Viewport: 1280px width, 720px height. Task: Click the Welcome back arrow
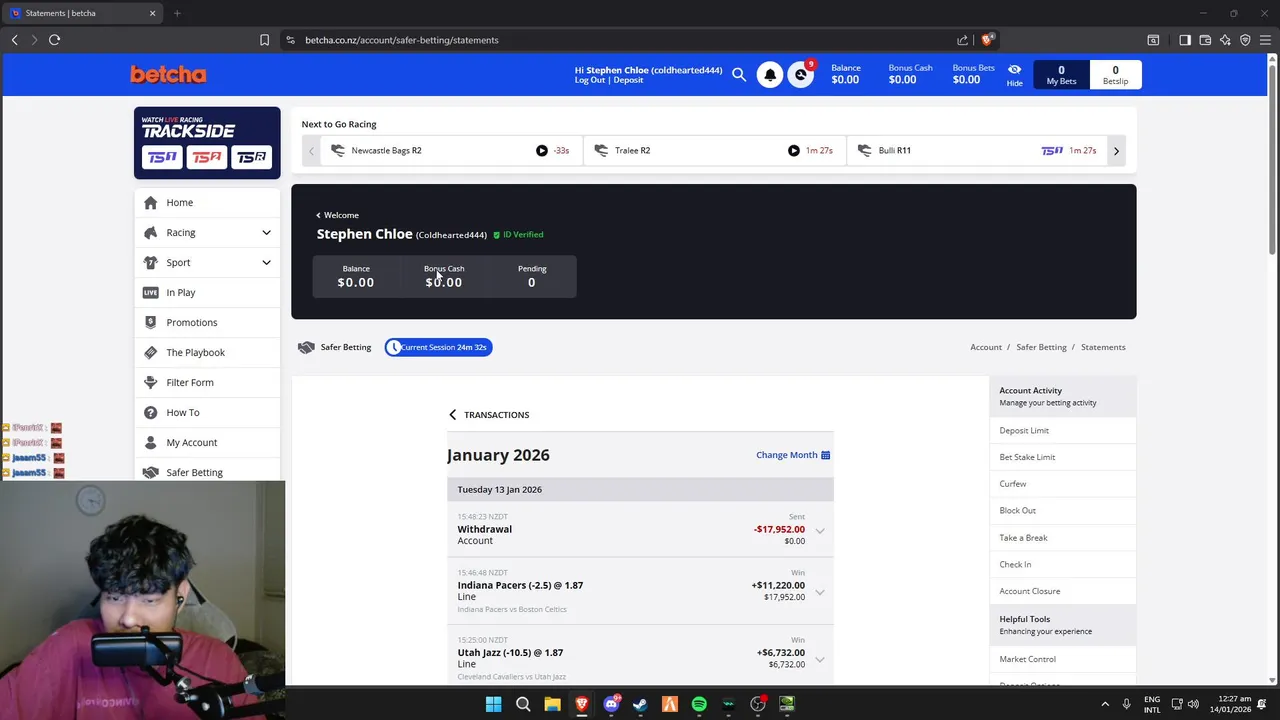point(318,215)
